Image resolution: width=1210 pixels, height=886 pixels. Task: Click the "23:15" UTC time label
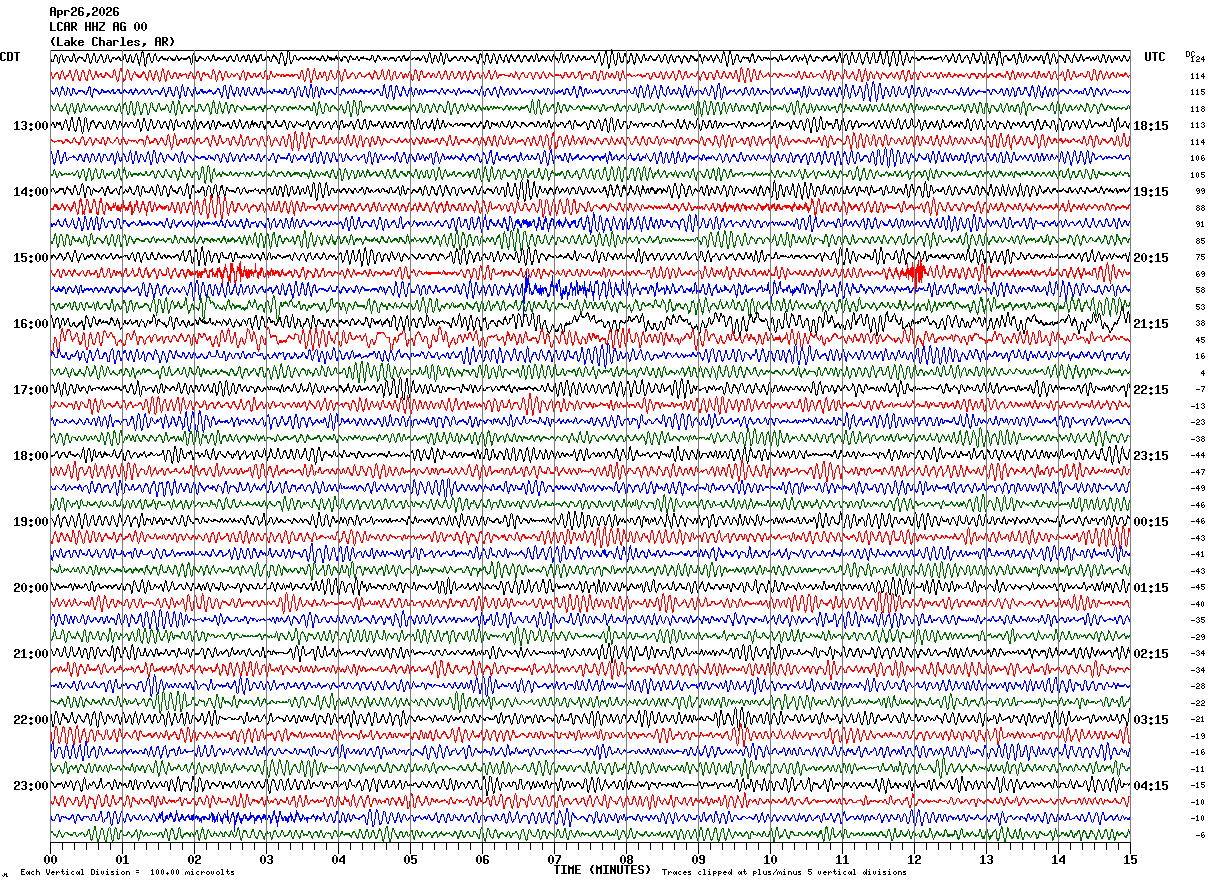[1151, 456]
